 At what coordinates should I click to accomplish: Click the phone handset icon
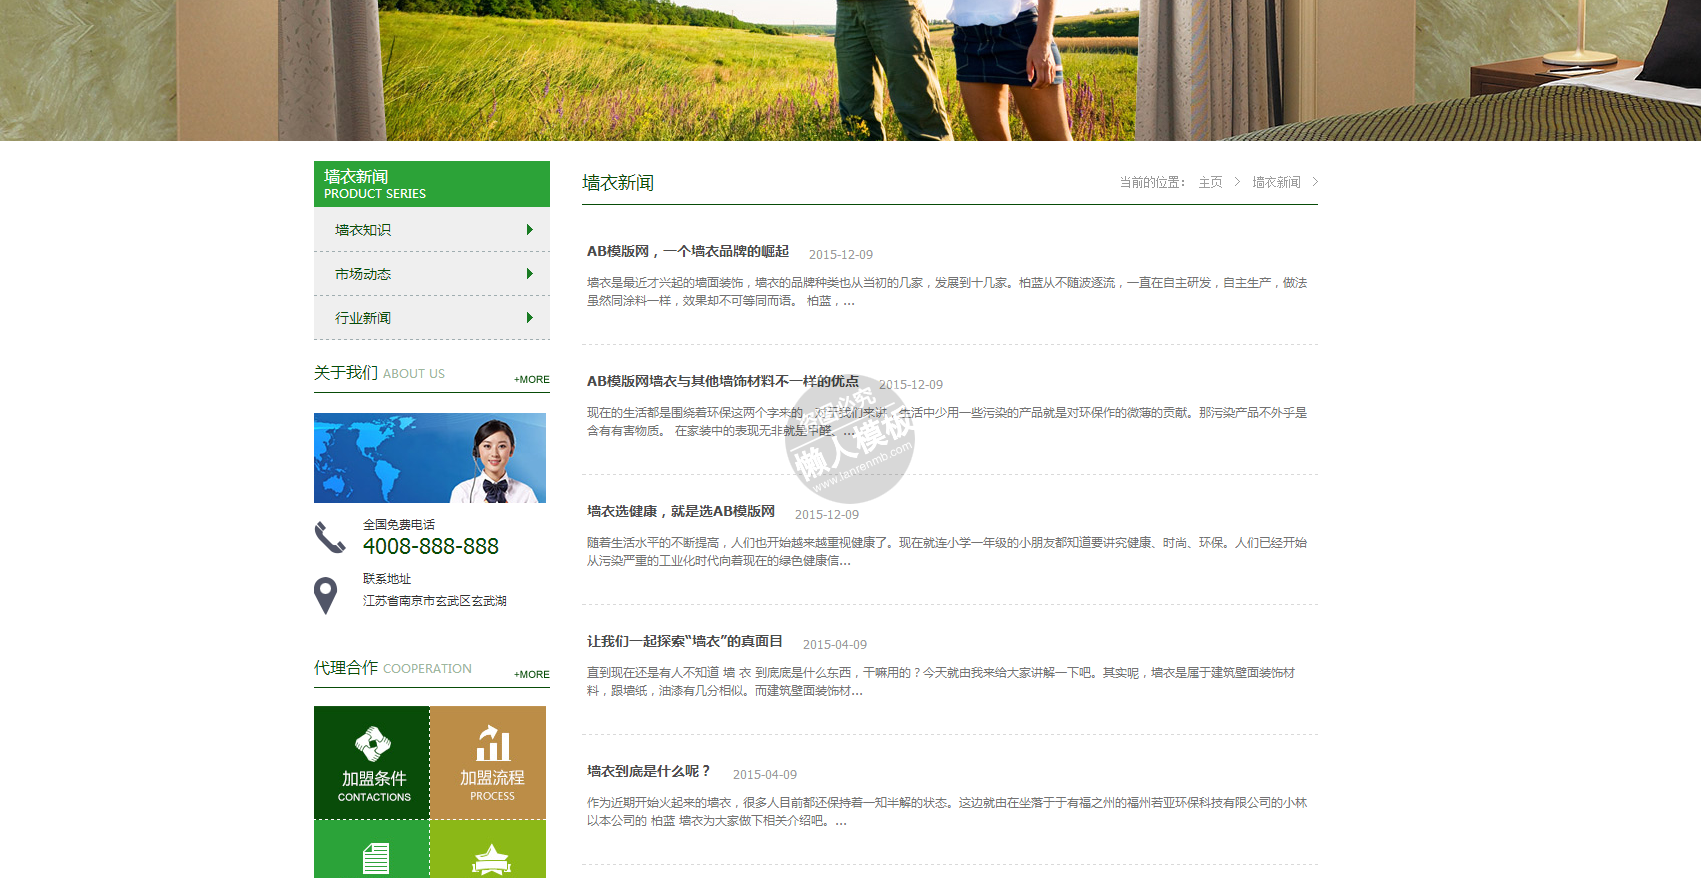[329, 538]
